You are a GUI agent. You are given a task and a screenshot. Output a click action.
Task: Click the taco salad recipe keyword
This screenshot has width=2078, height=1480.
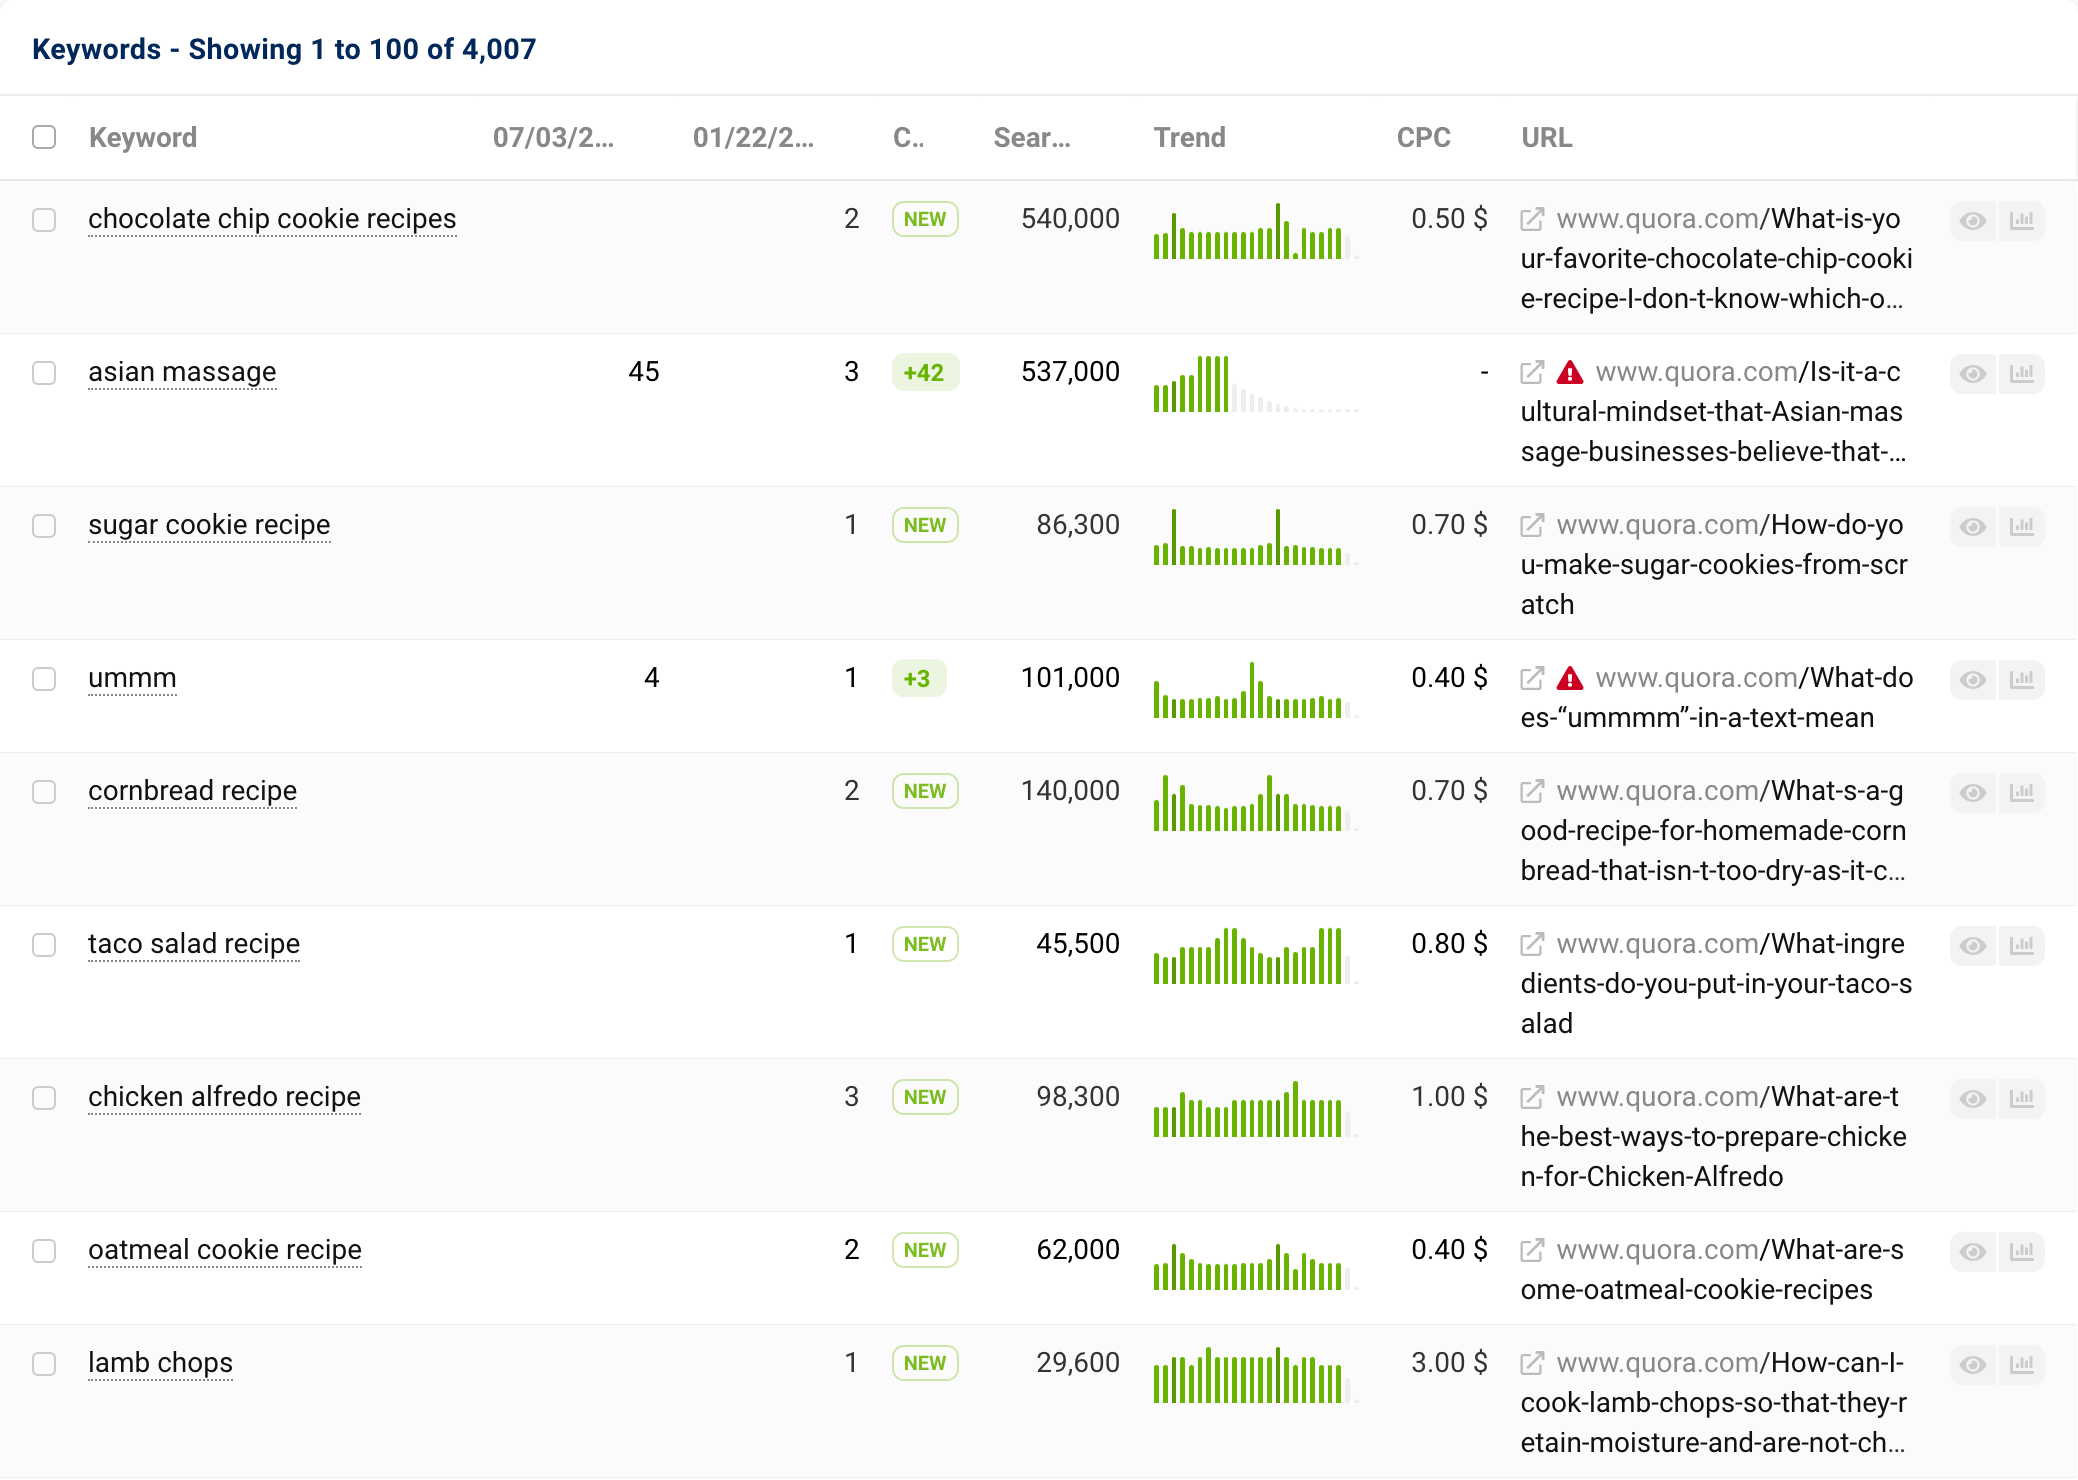[194, 944]
